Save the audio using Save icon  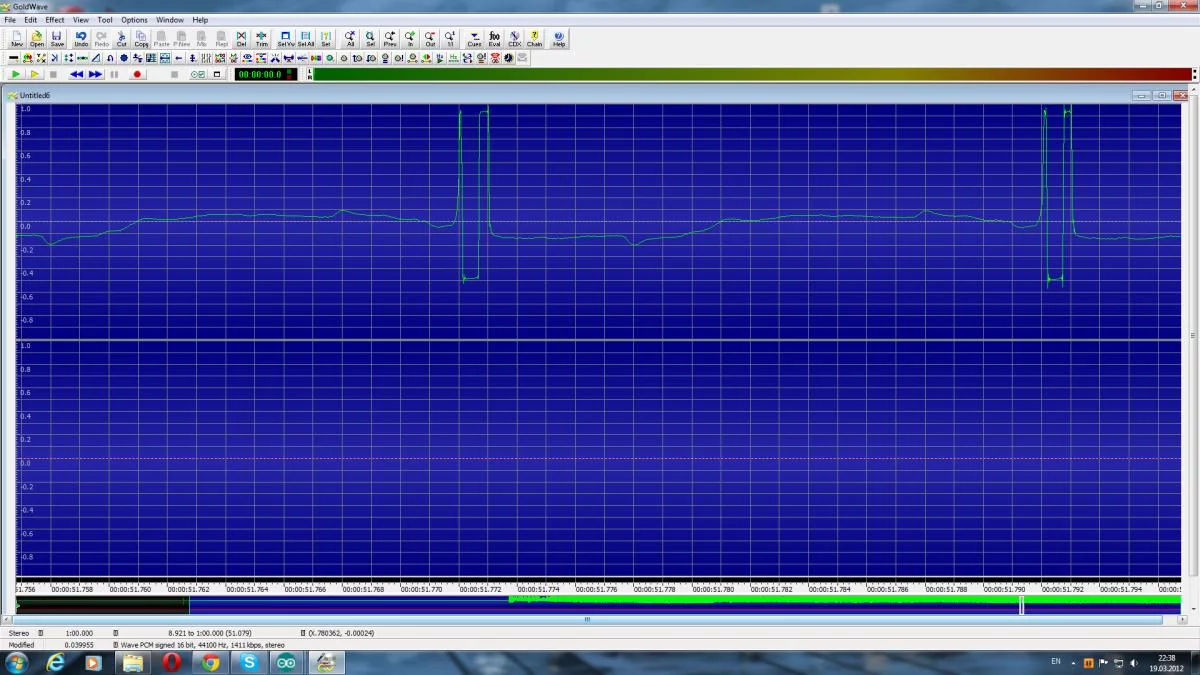(x=57, y=39)
